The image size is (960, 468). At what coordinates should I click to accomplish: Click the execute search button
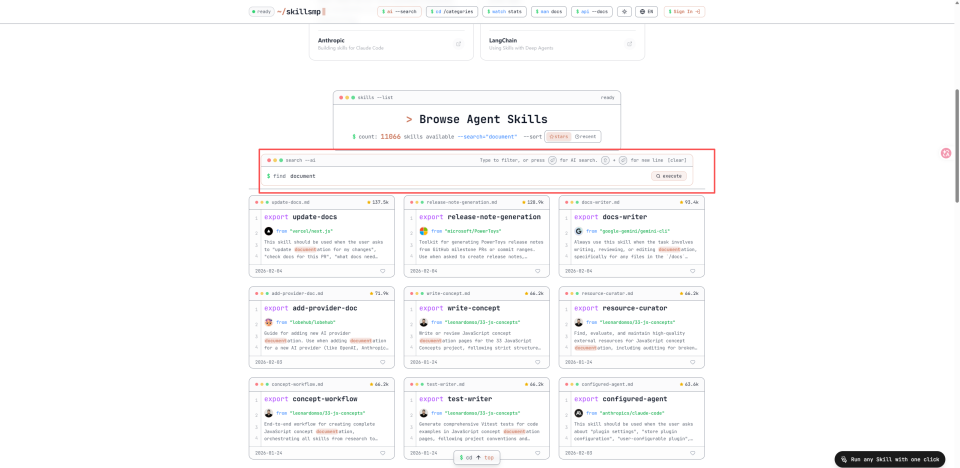tap(669, 176)
